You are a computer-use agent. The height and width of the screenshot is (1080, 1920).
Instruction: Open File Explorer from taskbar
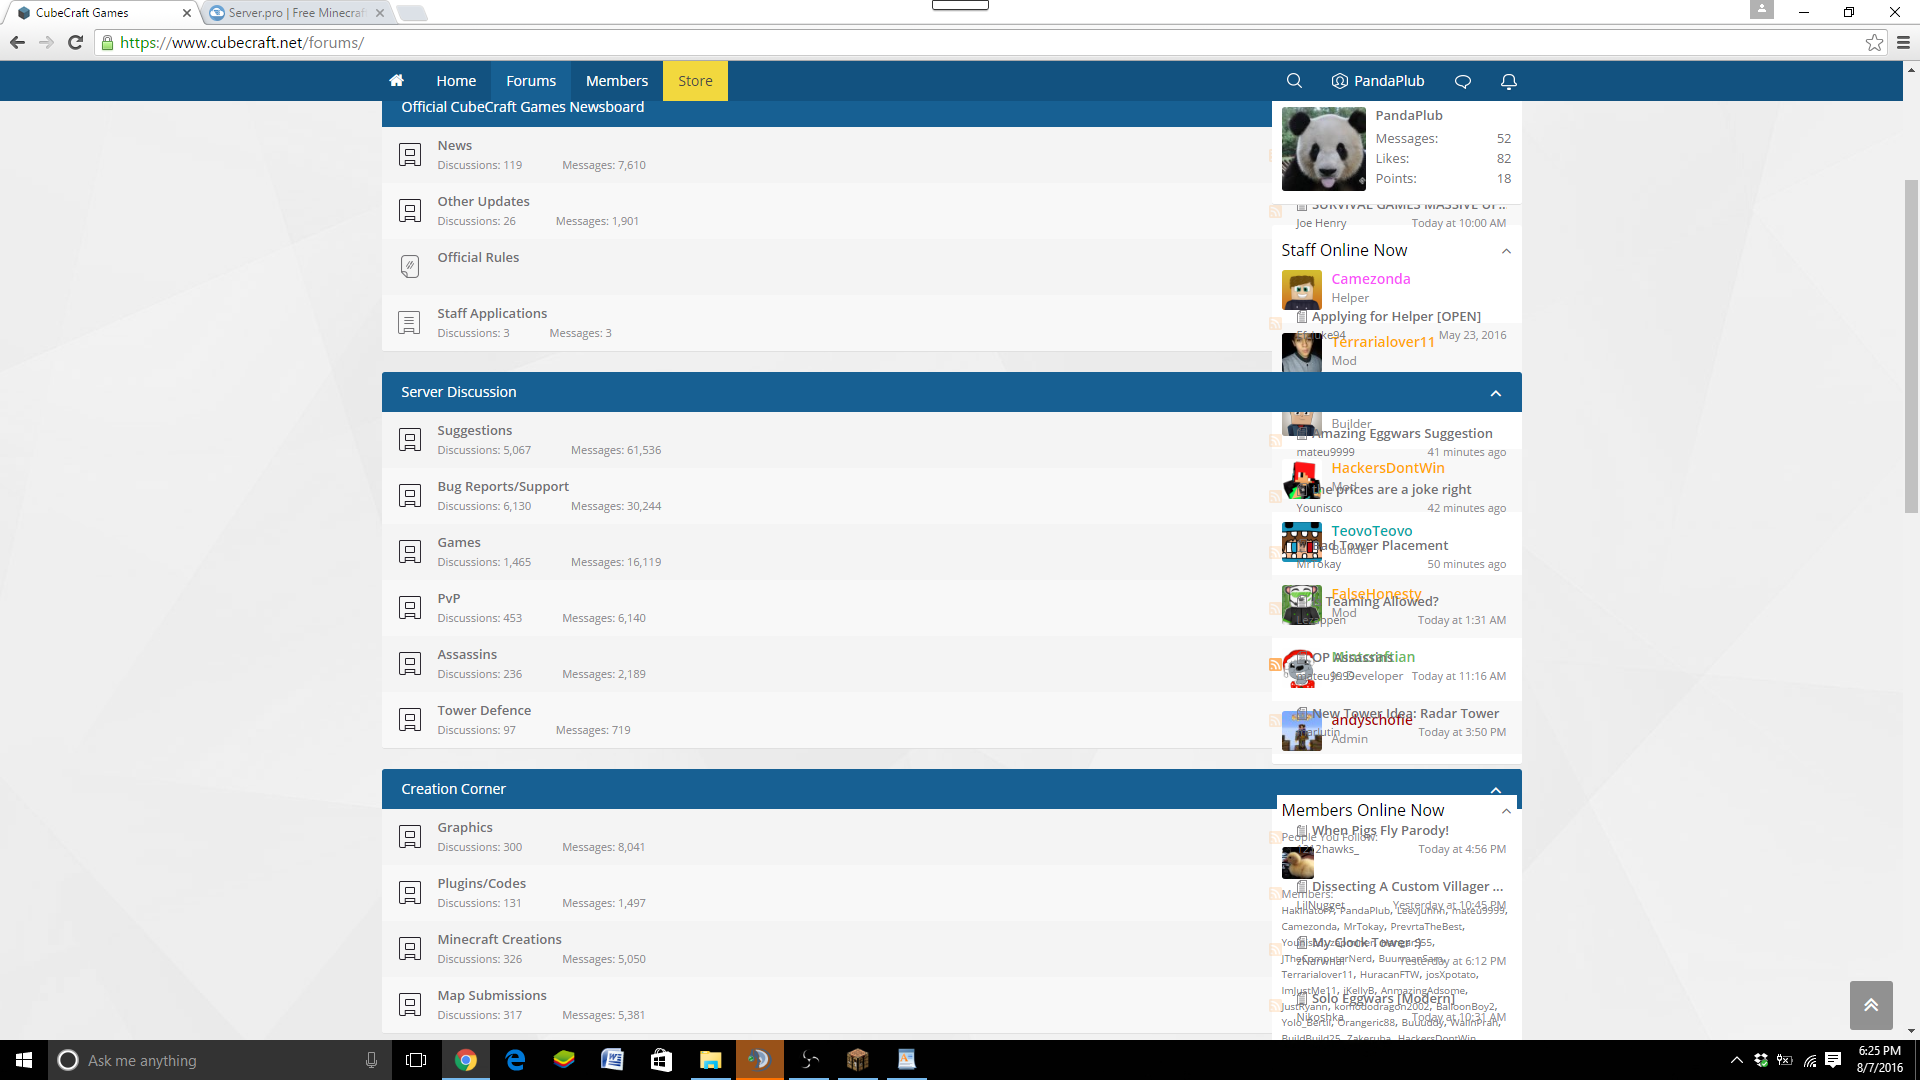pyautogui.click(x=710, y=1060)
